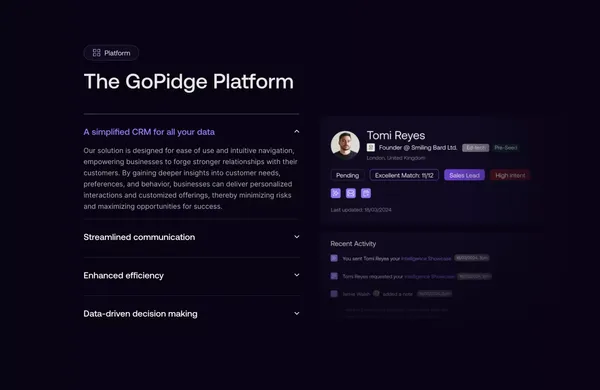This screenshot has height=390, width=600.
Task: Click the icon beside 'Tomi Reyes requested your'
Action: tap(334, 276)
